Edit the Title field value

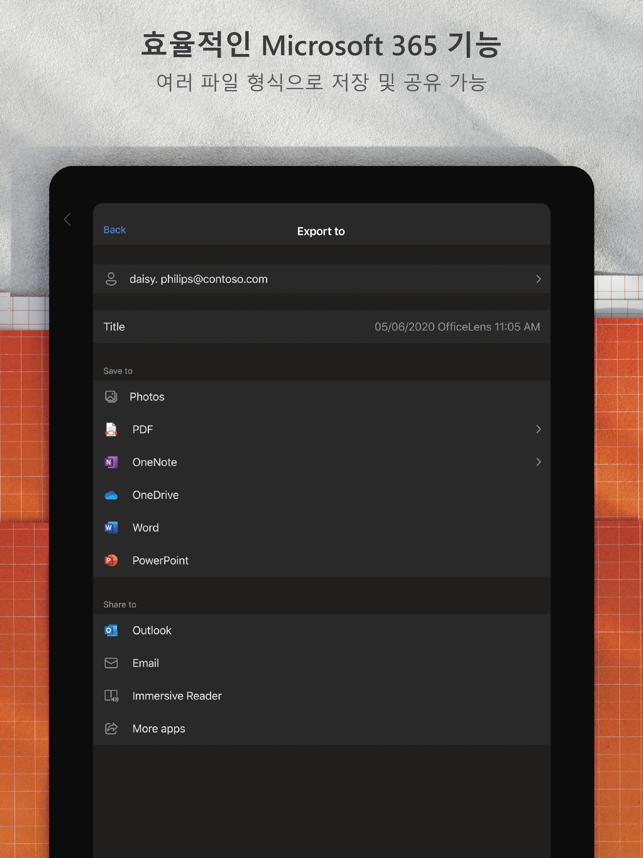pos(456,327)
